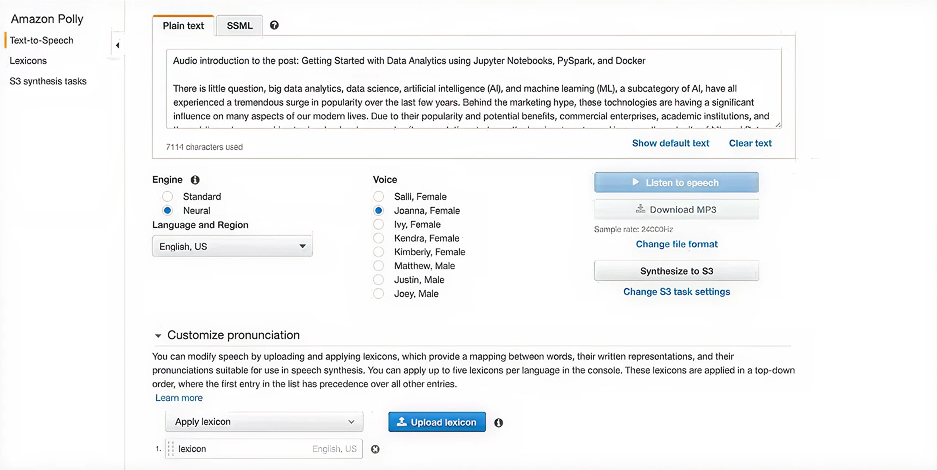This screenshot has height=470, width=937.
Task: Click the Engine info icon
Action: pos(195,180)
